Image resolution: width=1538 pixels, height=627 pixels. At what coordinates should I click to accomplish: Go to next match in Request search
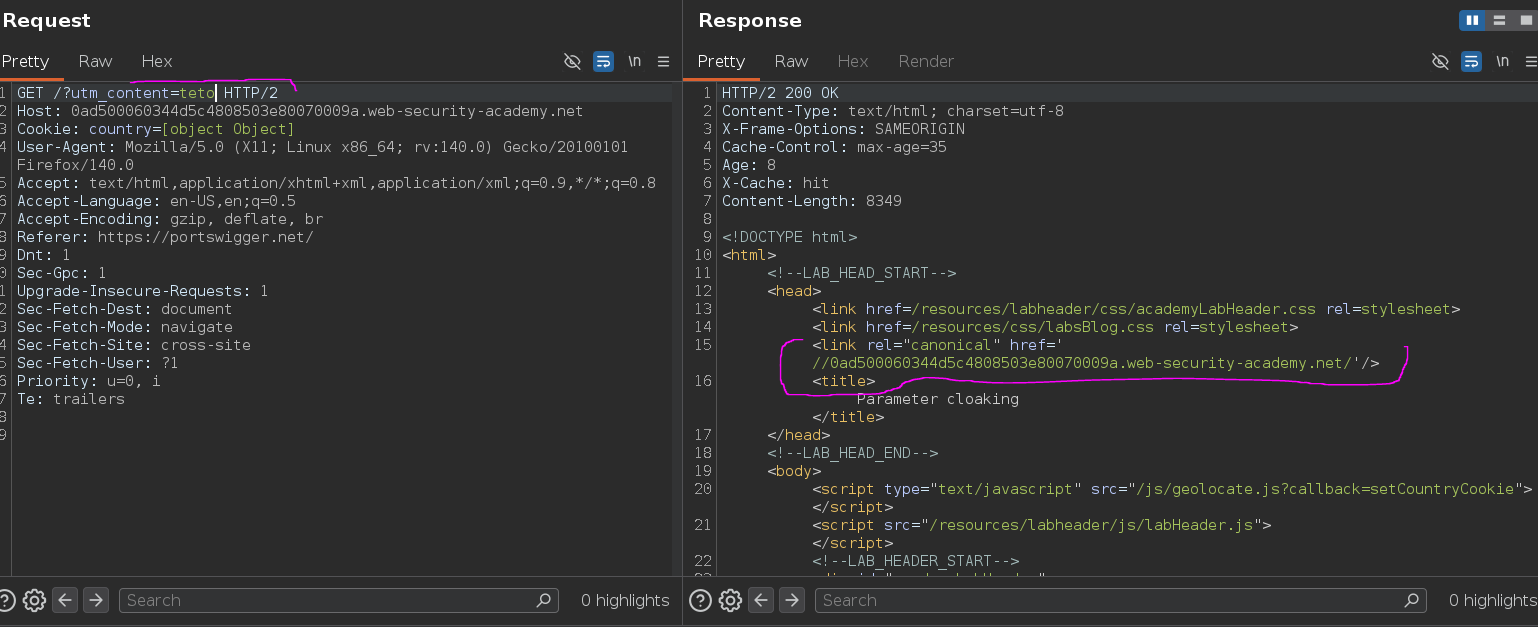pyautogui.click(x=95, y=600)
